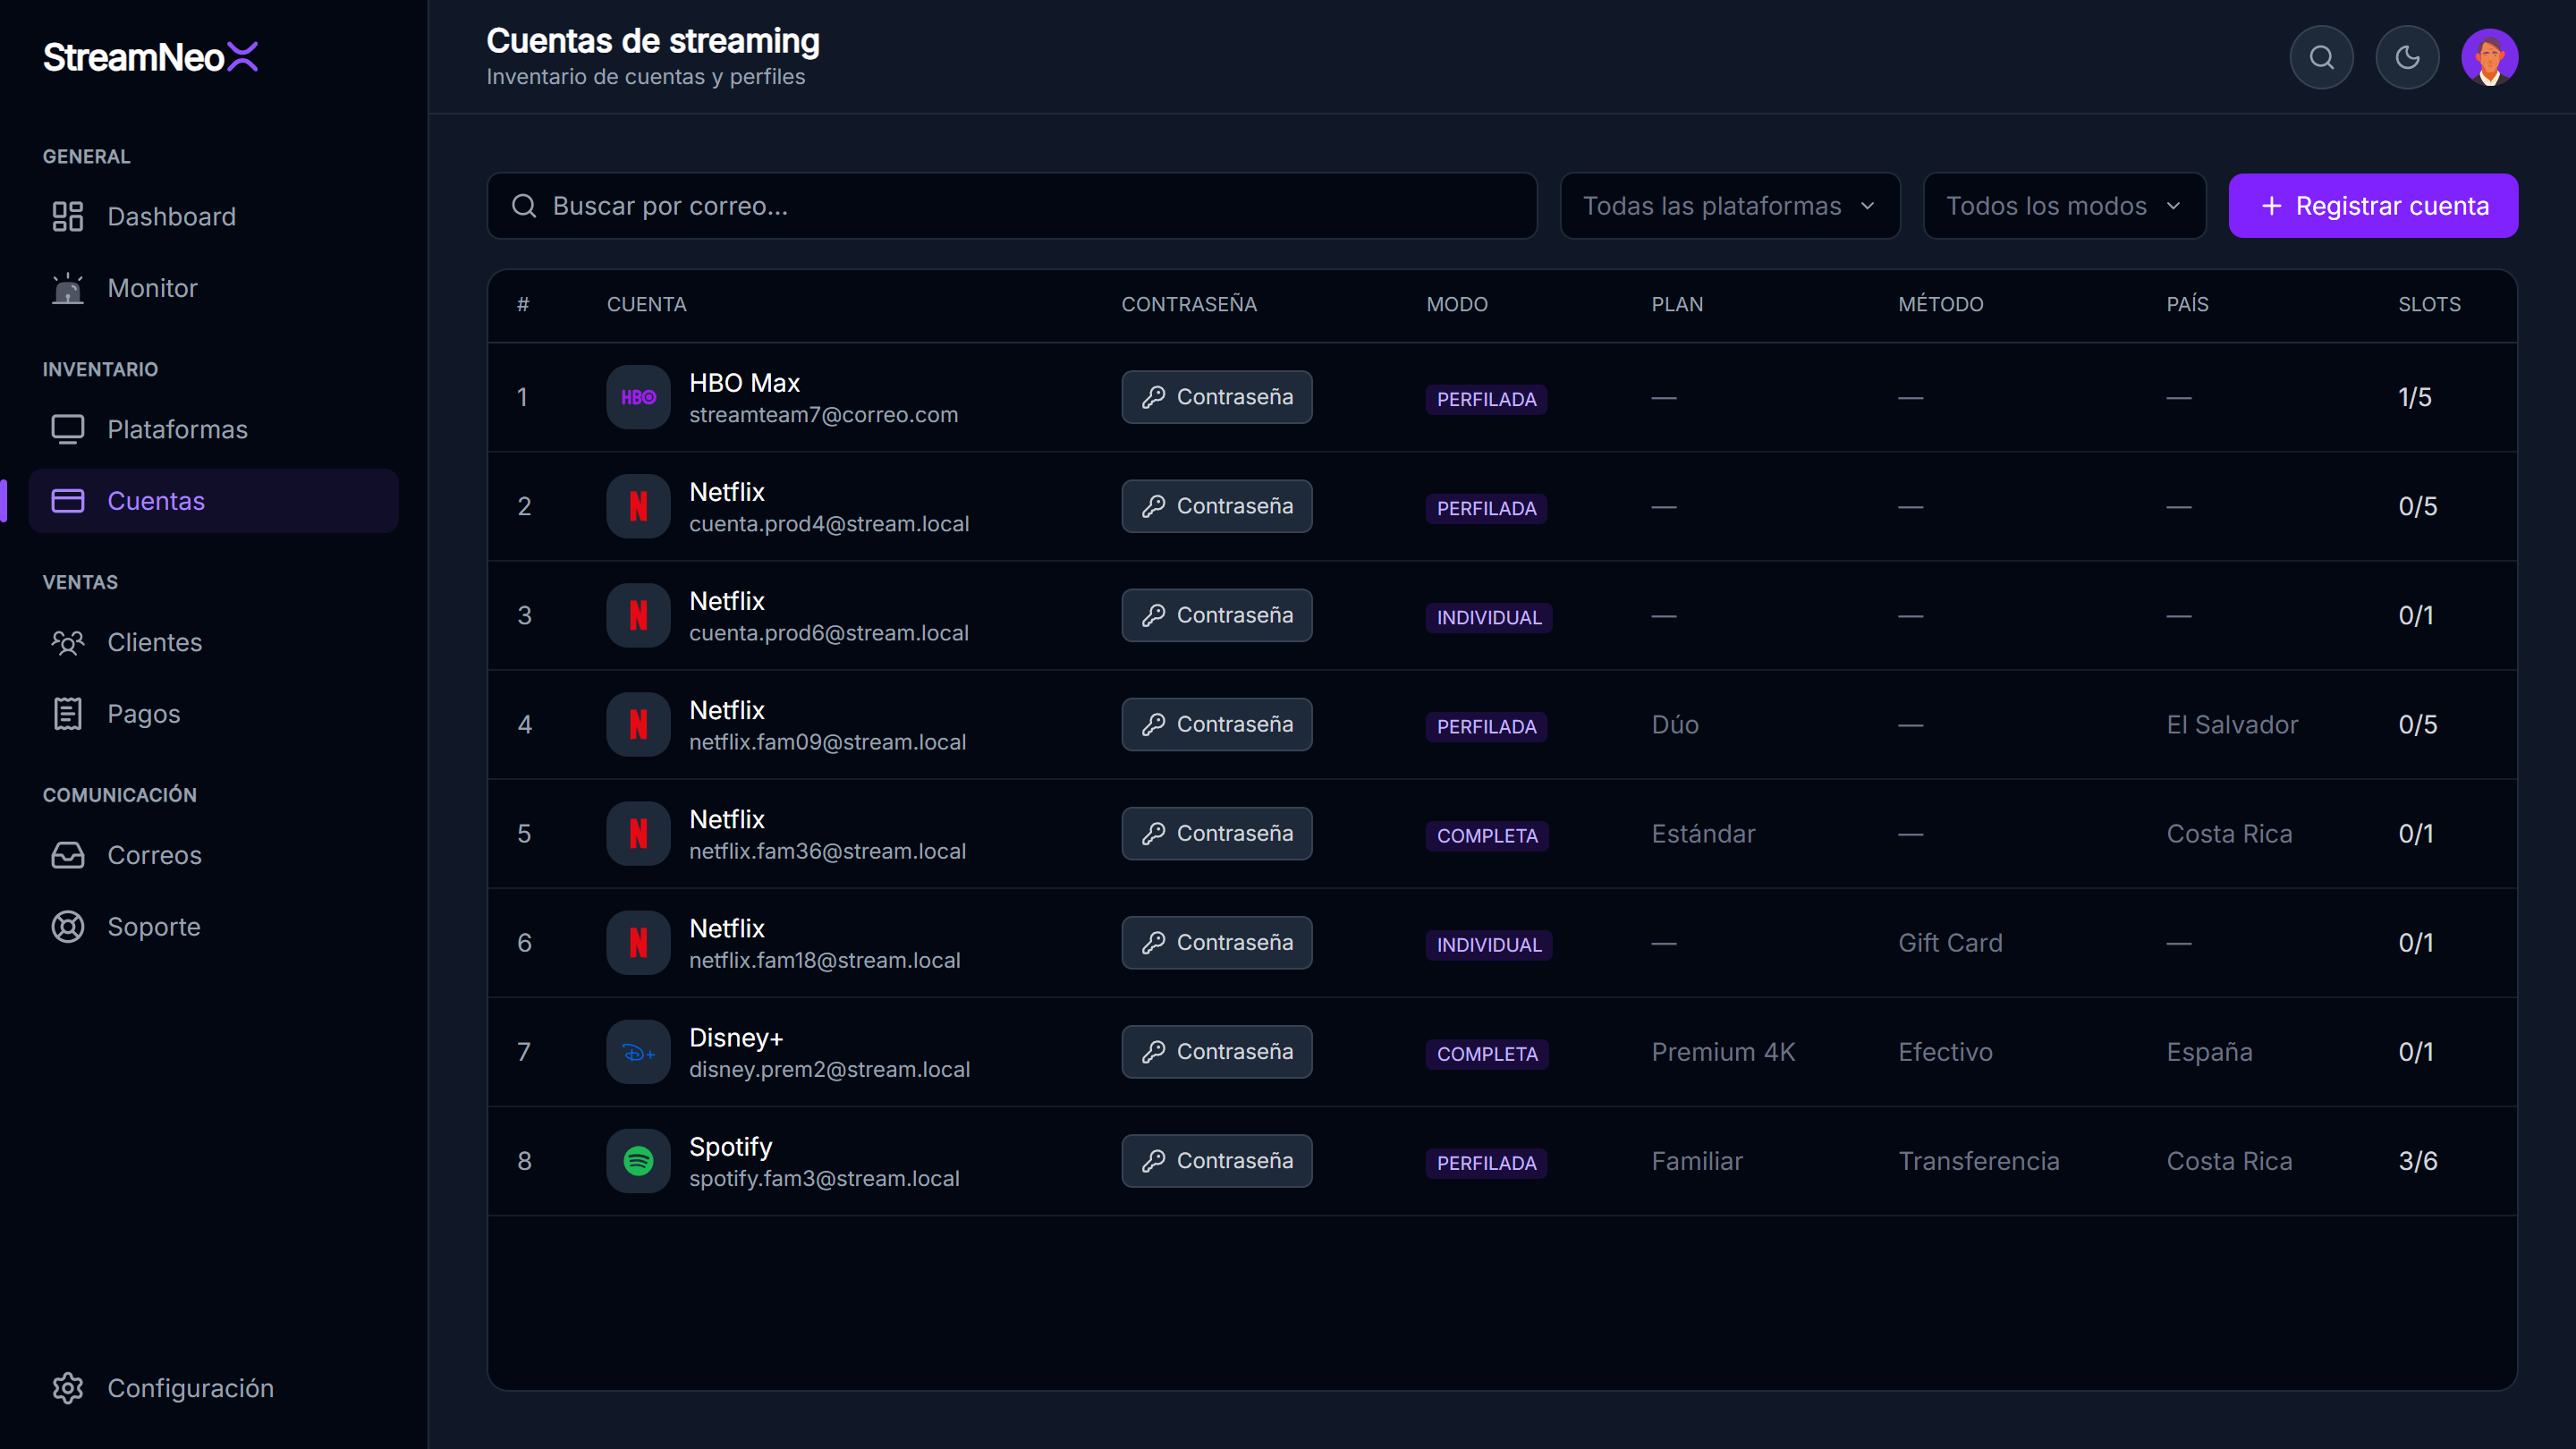The height and width of the screenshot is (1449, 2576).
Task: Open Plataformas from sidebar
Action: click(x=214, y=429)
